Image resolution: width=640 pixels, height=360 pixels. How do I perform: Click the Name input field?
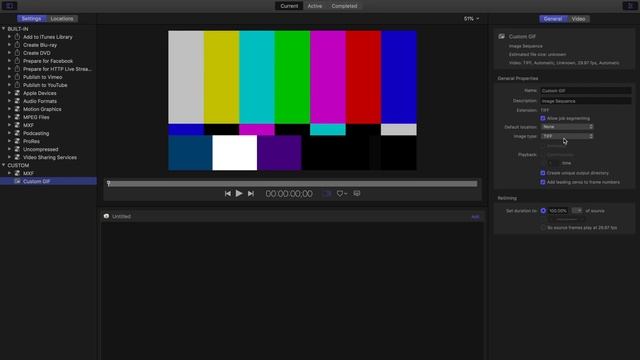[586, 91]
